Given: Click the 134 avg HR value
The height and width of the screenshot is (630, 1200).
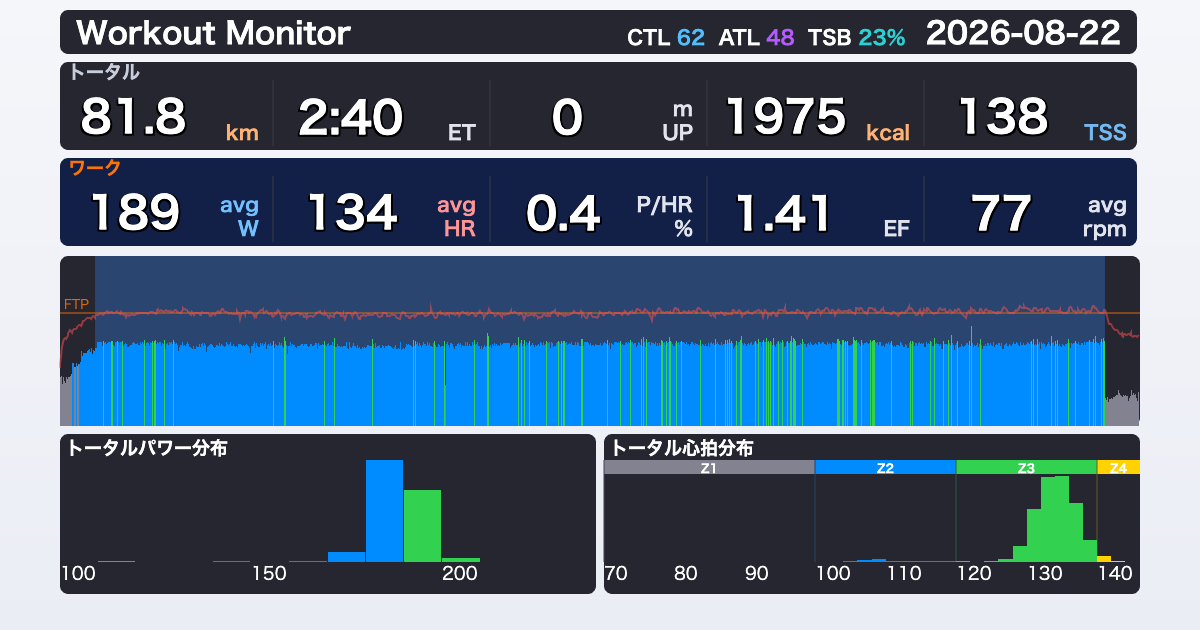Looking at the screenshot, I should [391, 212].
